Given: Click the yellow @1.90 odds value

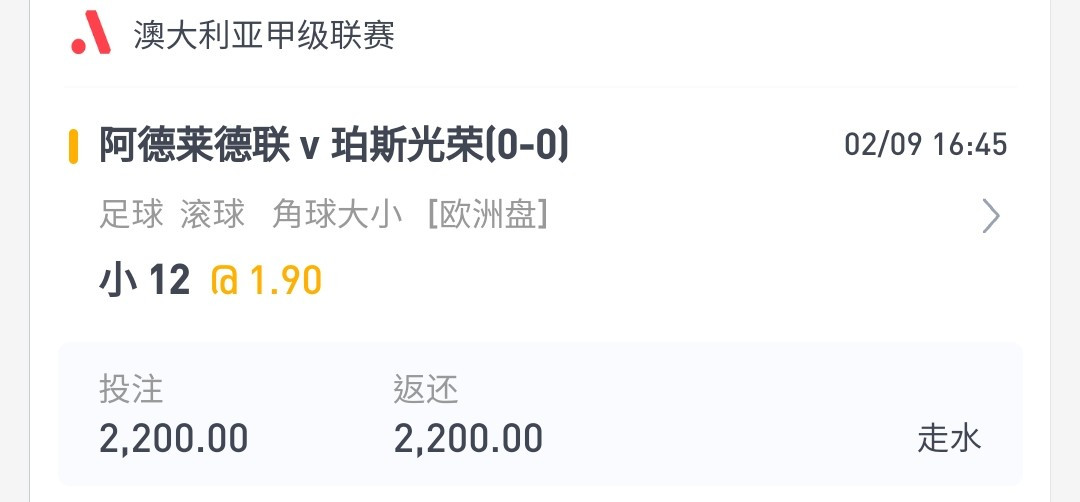Looking at the screenshot, I should [267, 281].
